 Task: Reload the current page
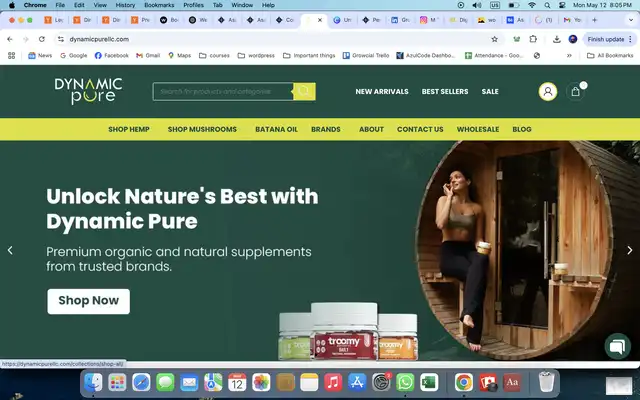click(x=42, y=39)
